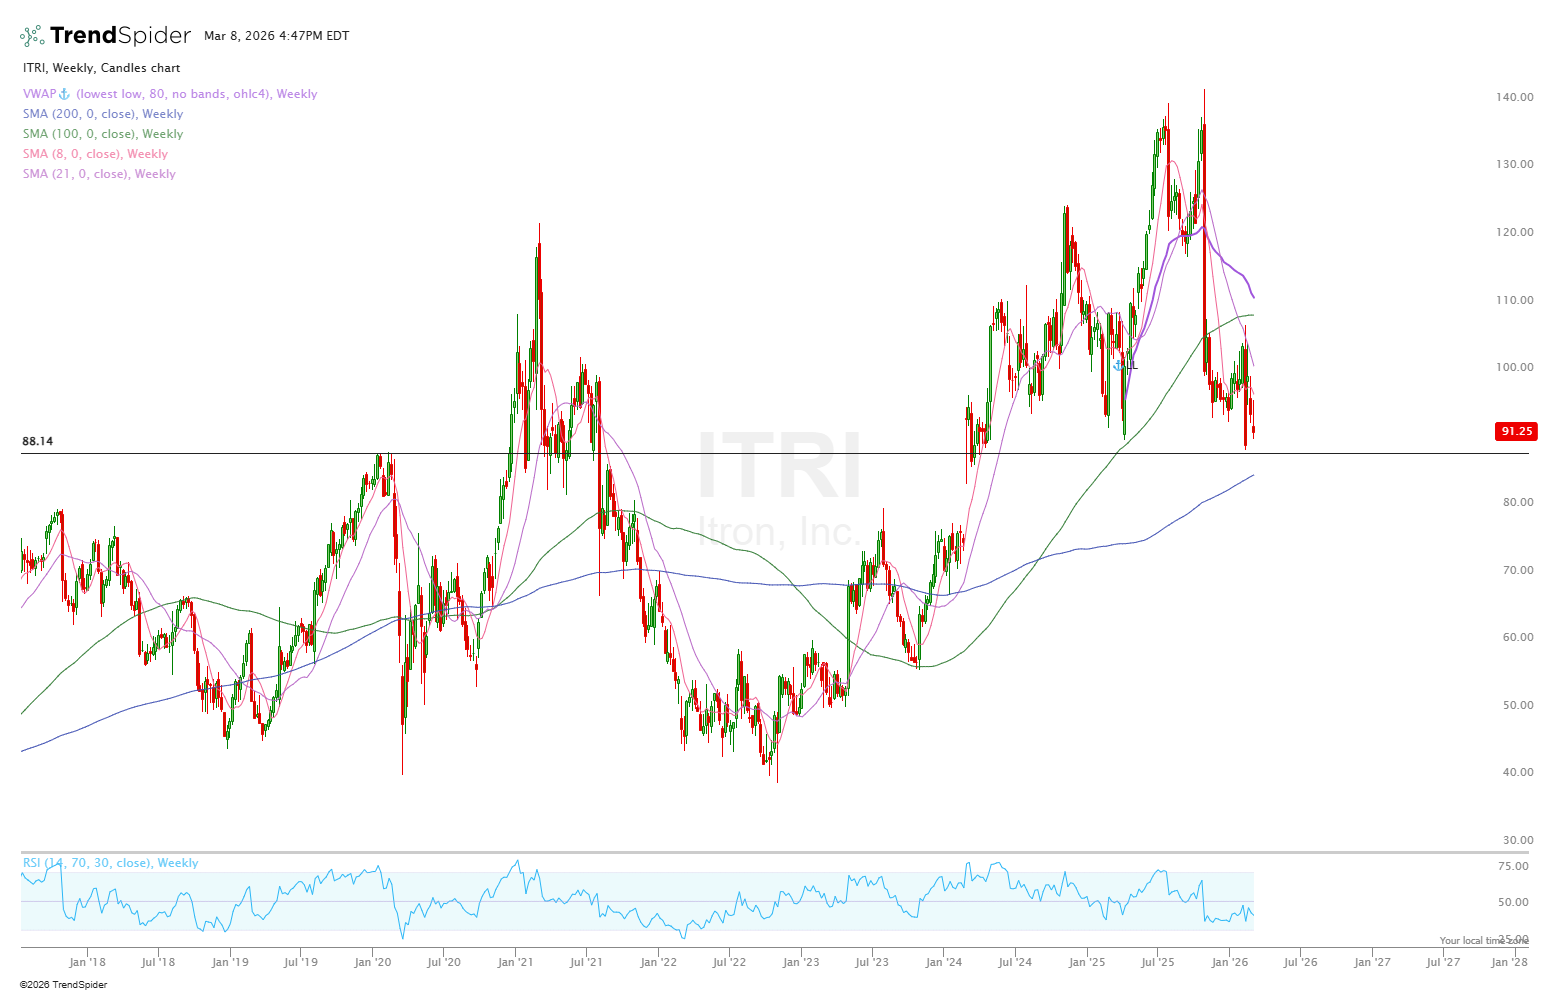Image resolution: width=1559 pixels, height=994 pixels.
Task: Click the Jan '22 date axis label
Action: pyautogui.click(x=658, y=963)
